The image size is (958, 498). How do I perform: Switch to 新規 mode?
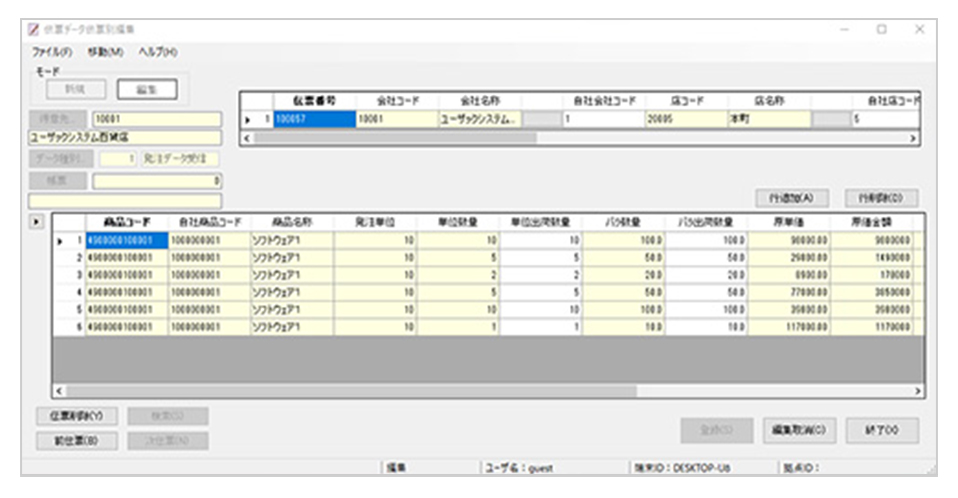coord(74,89)
